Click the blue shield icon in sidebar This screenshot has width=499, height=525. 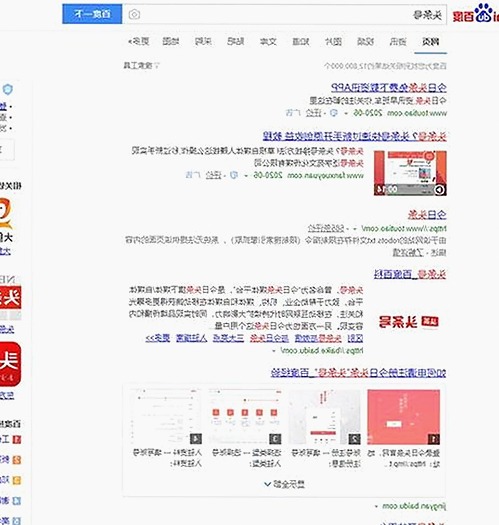coord(8,89)
